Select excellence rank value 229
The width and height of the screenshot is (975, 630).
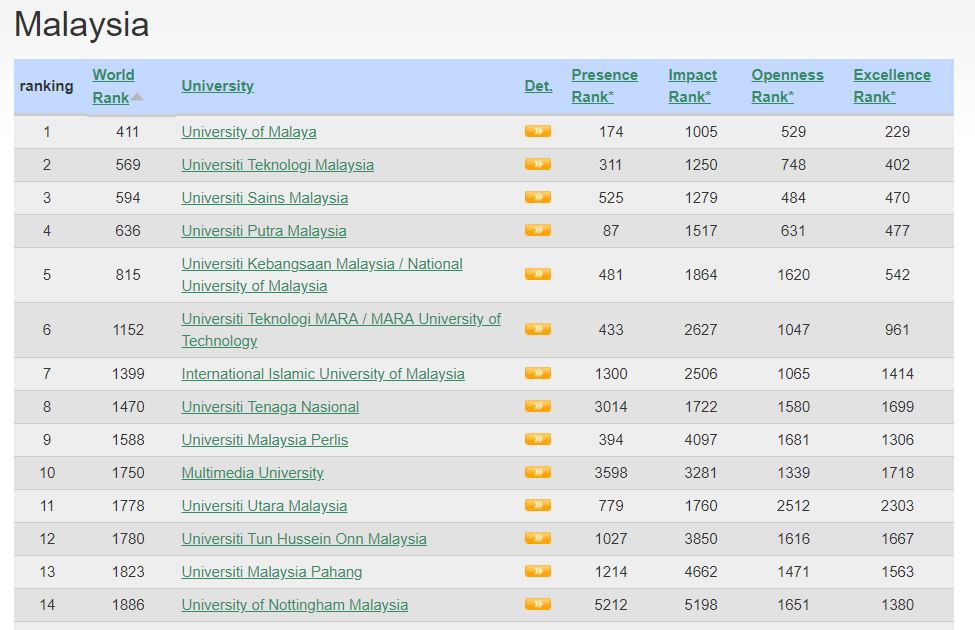[897, 132]
